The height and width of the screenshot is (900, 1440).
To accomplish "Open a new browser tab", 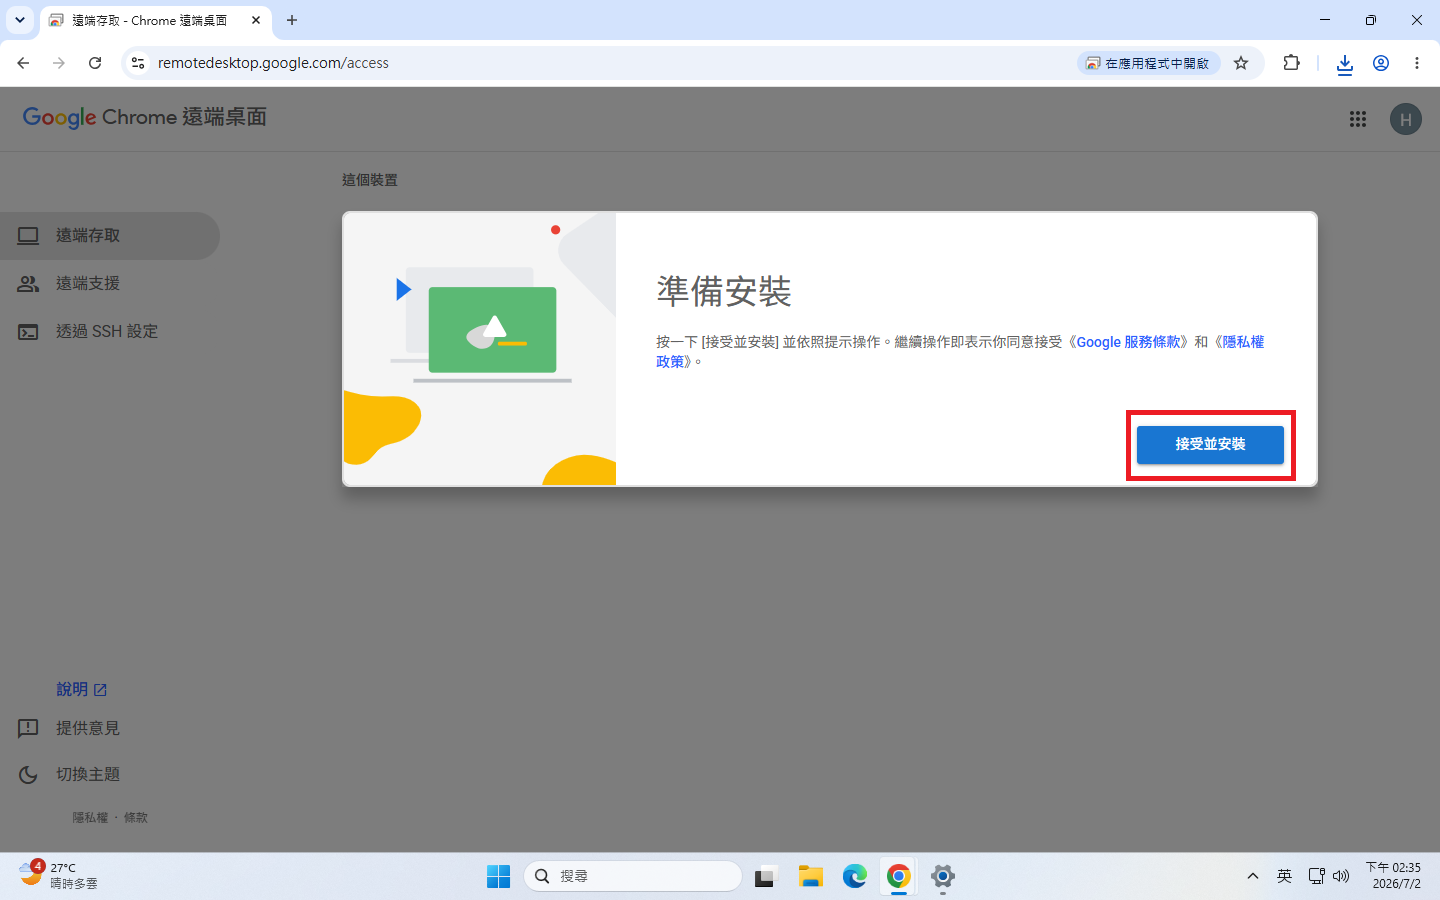I will [292, 20].
